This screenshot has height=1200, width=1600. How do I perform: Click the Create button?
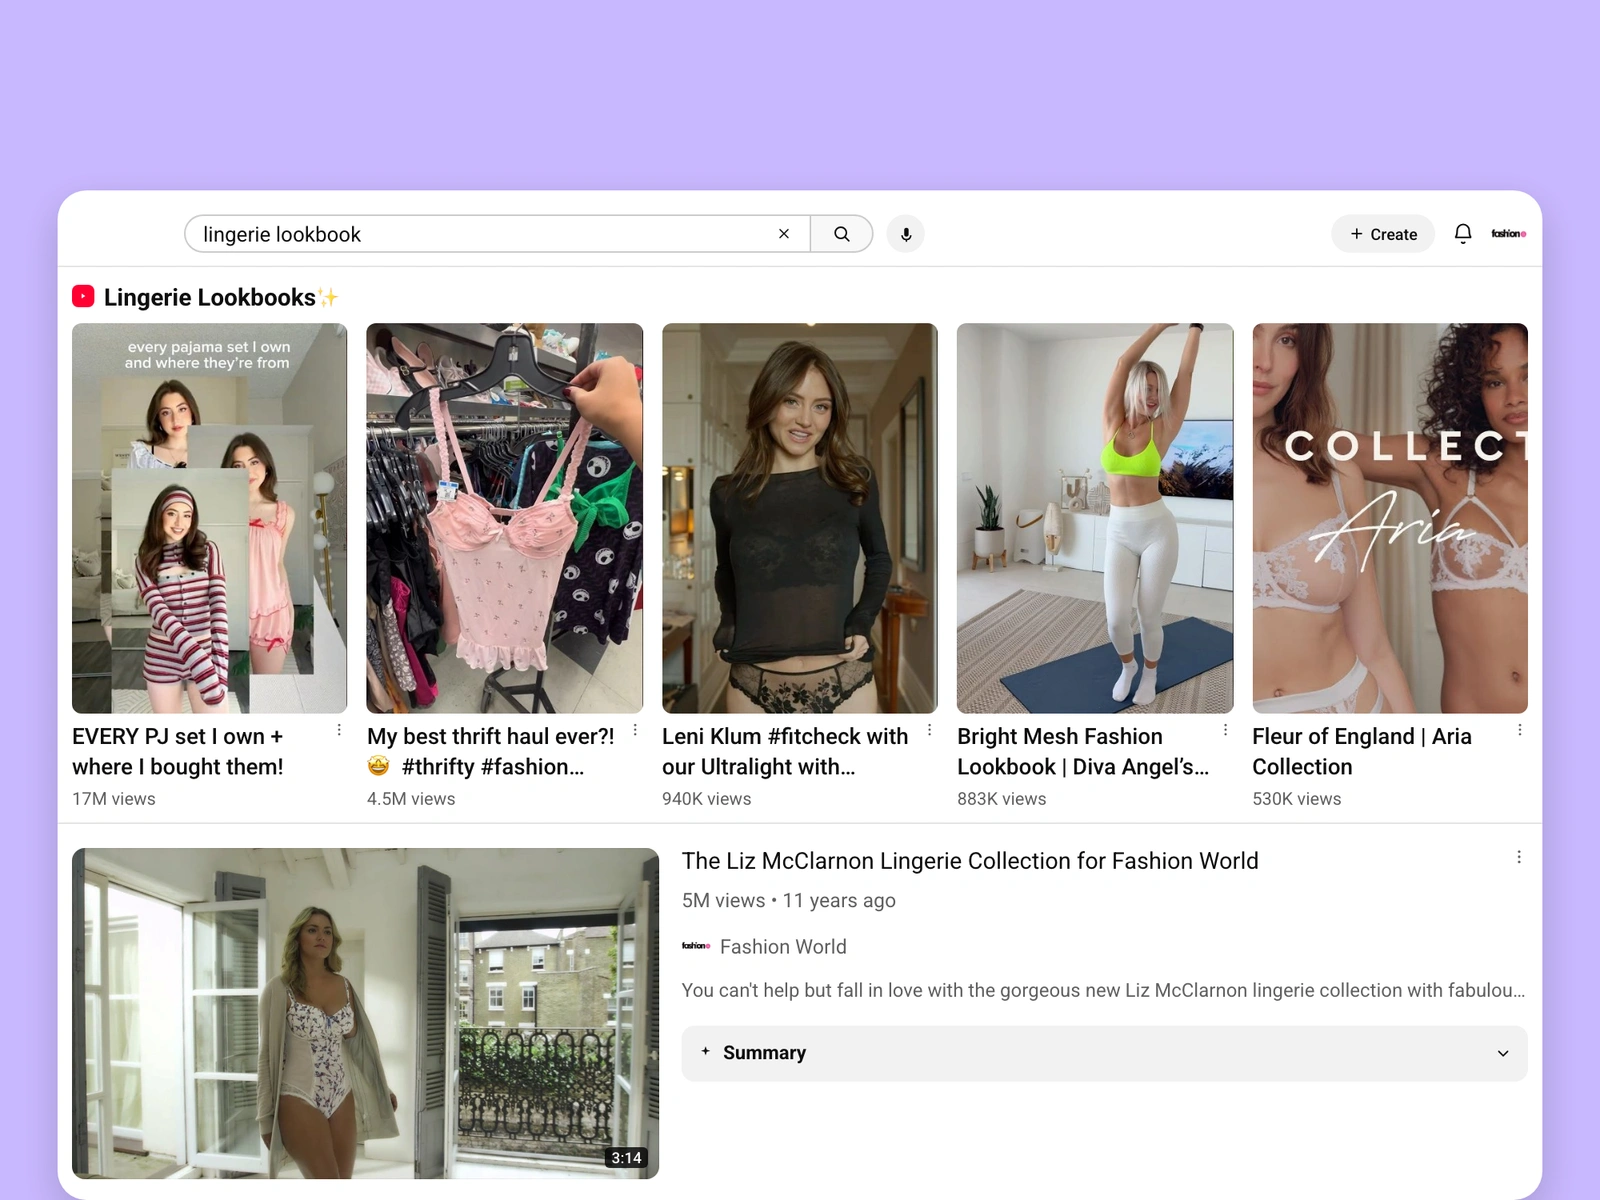coord(1383,234)
